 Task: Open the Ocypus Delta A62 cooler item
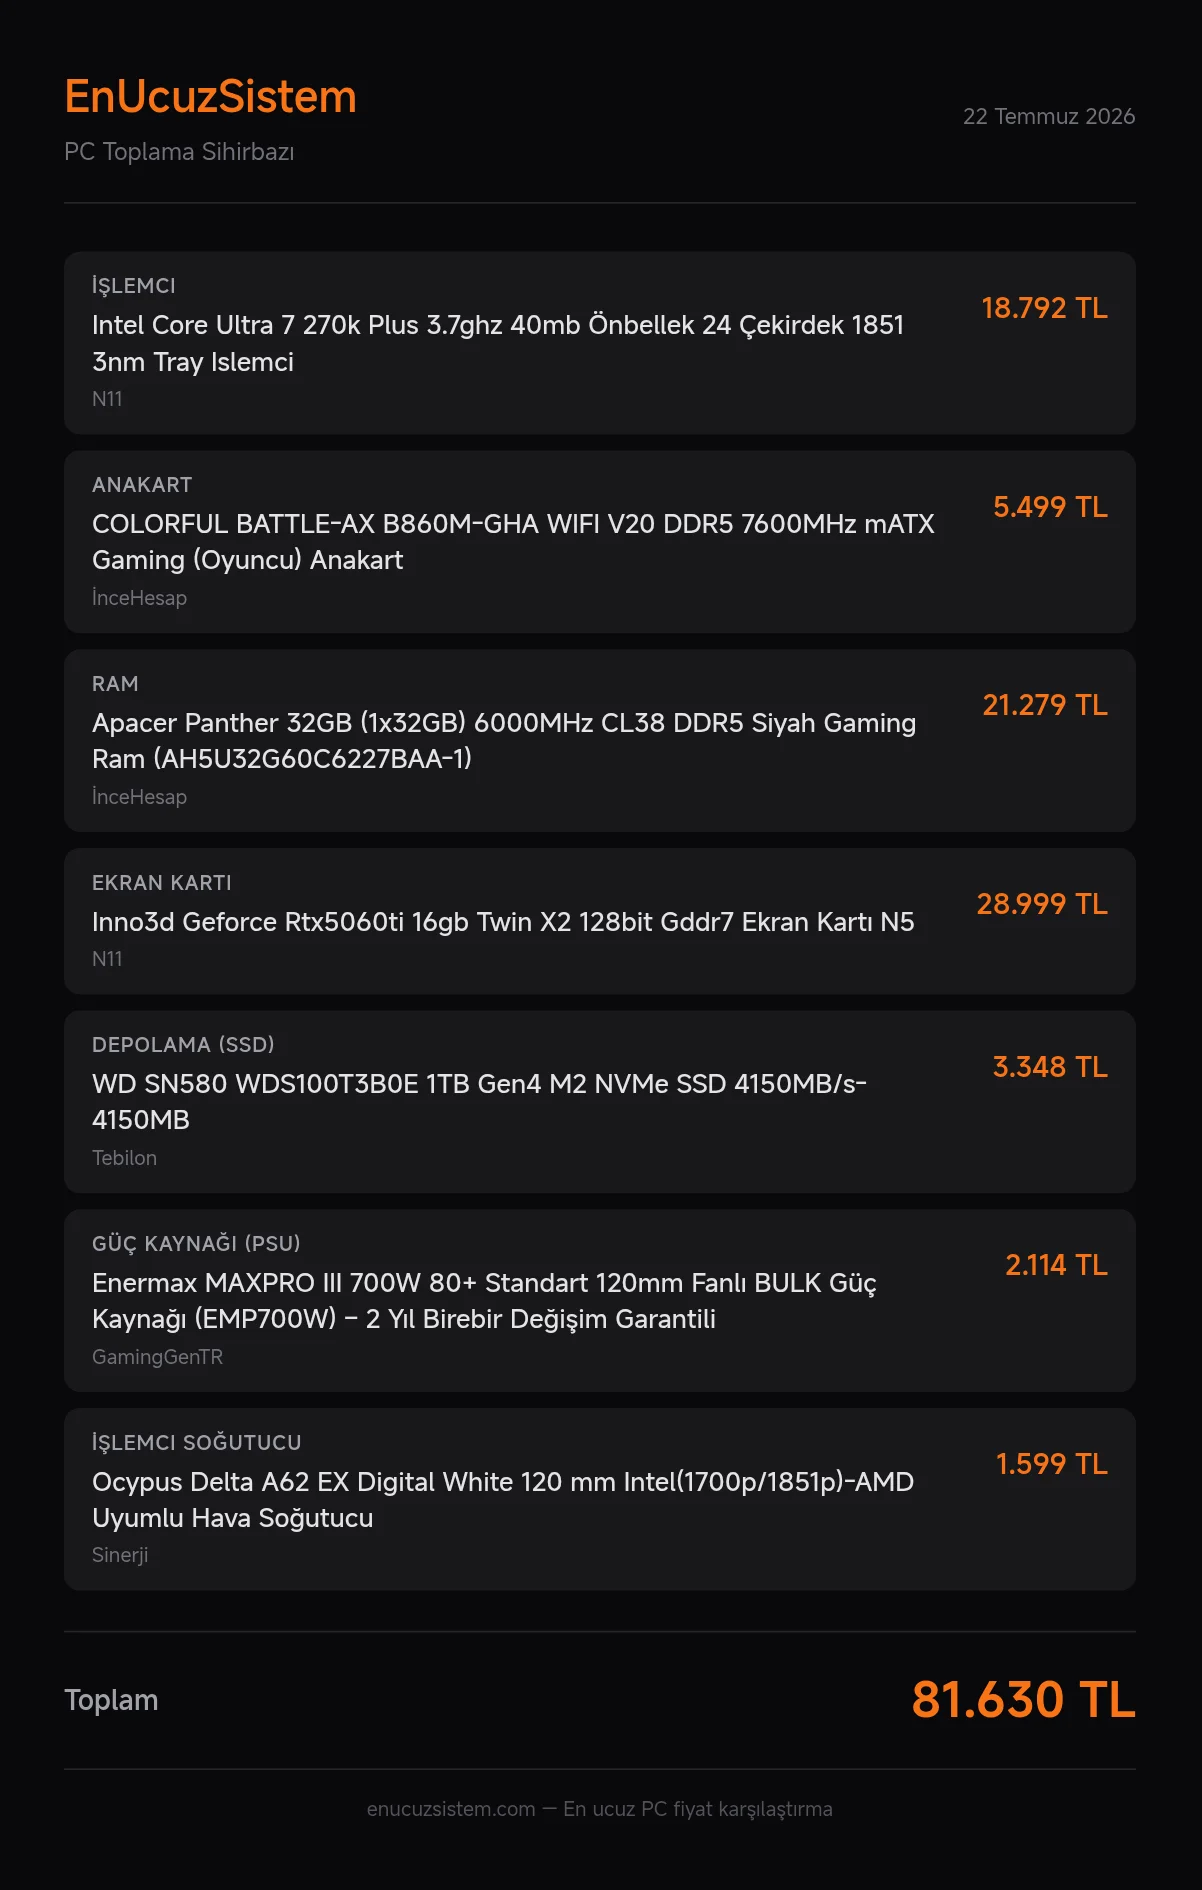click(503, 1500)
